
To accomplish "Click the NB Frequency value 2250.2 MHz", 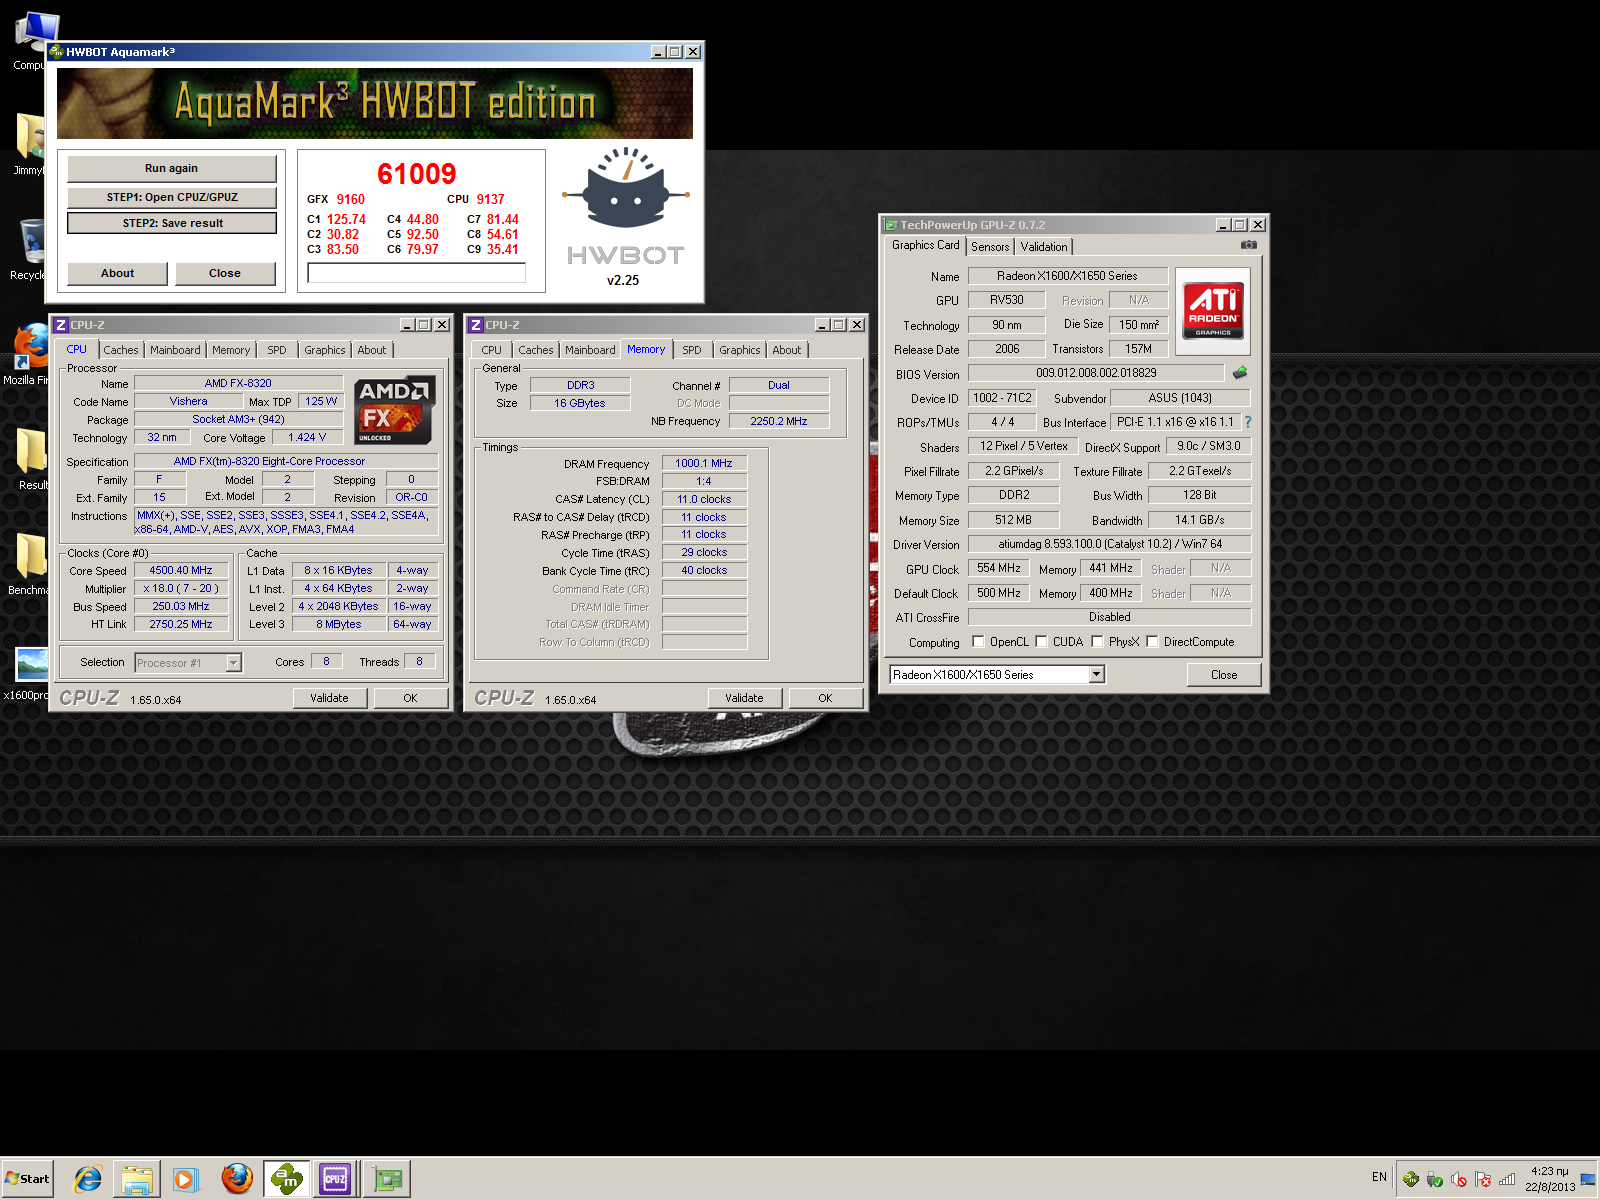I will pos(779,421).
